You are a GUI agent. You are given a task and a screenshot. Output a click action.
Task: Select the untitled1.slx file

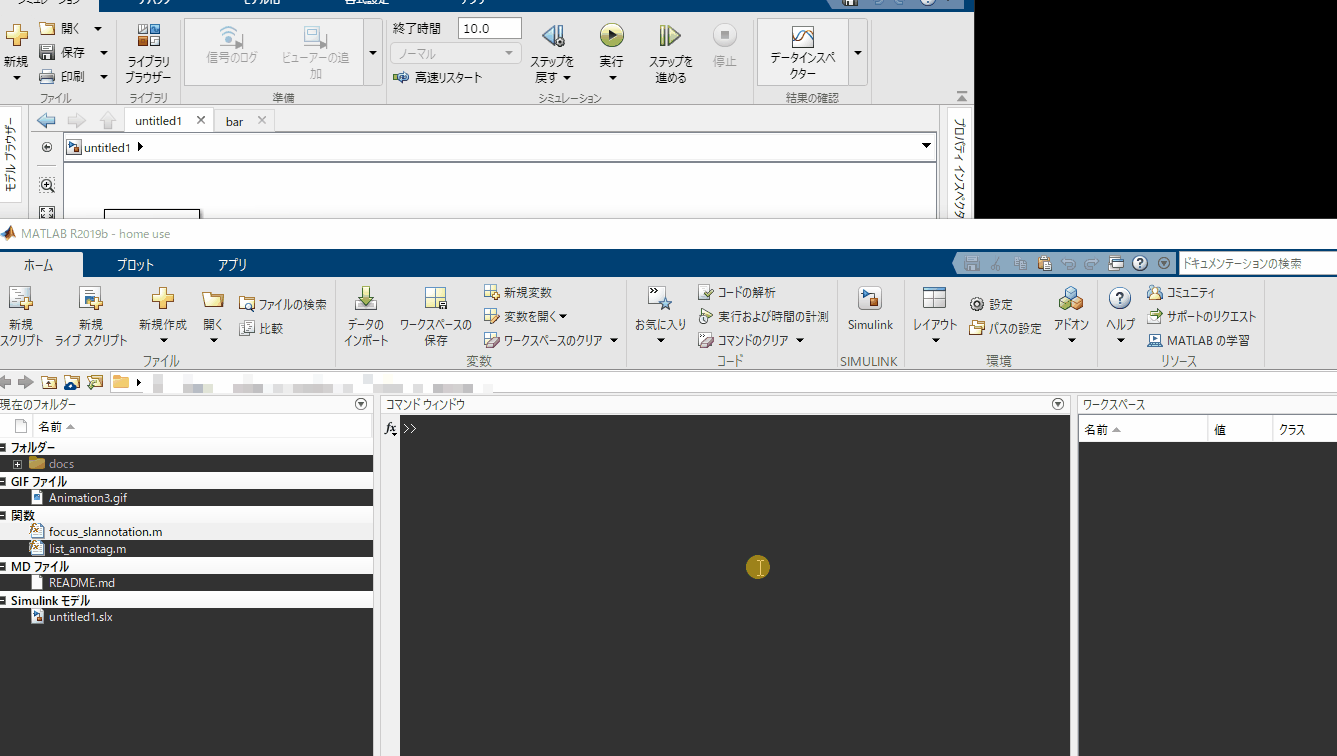coord(81,617)
